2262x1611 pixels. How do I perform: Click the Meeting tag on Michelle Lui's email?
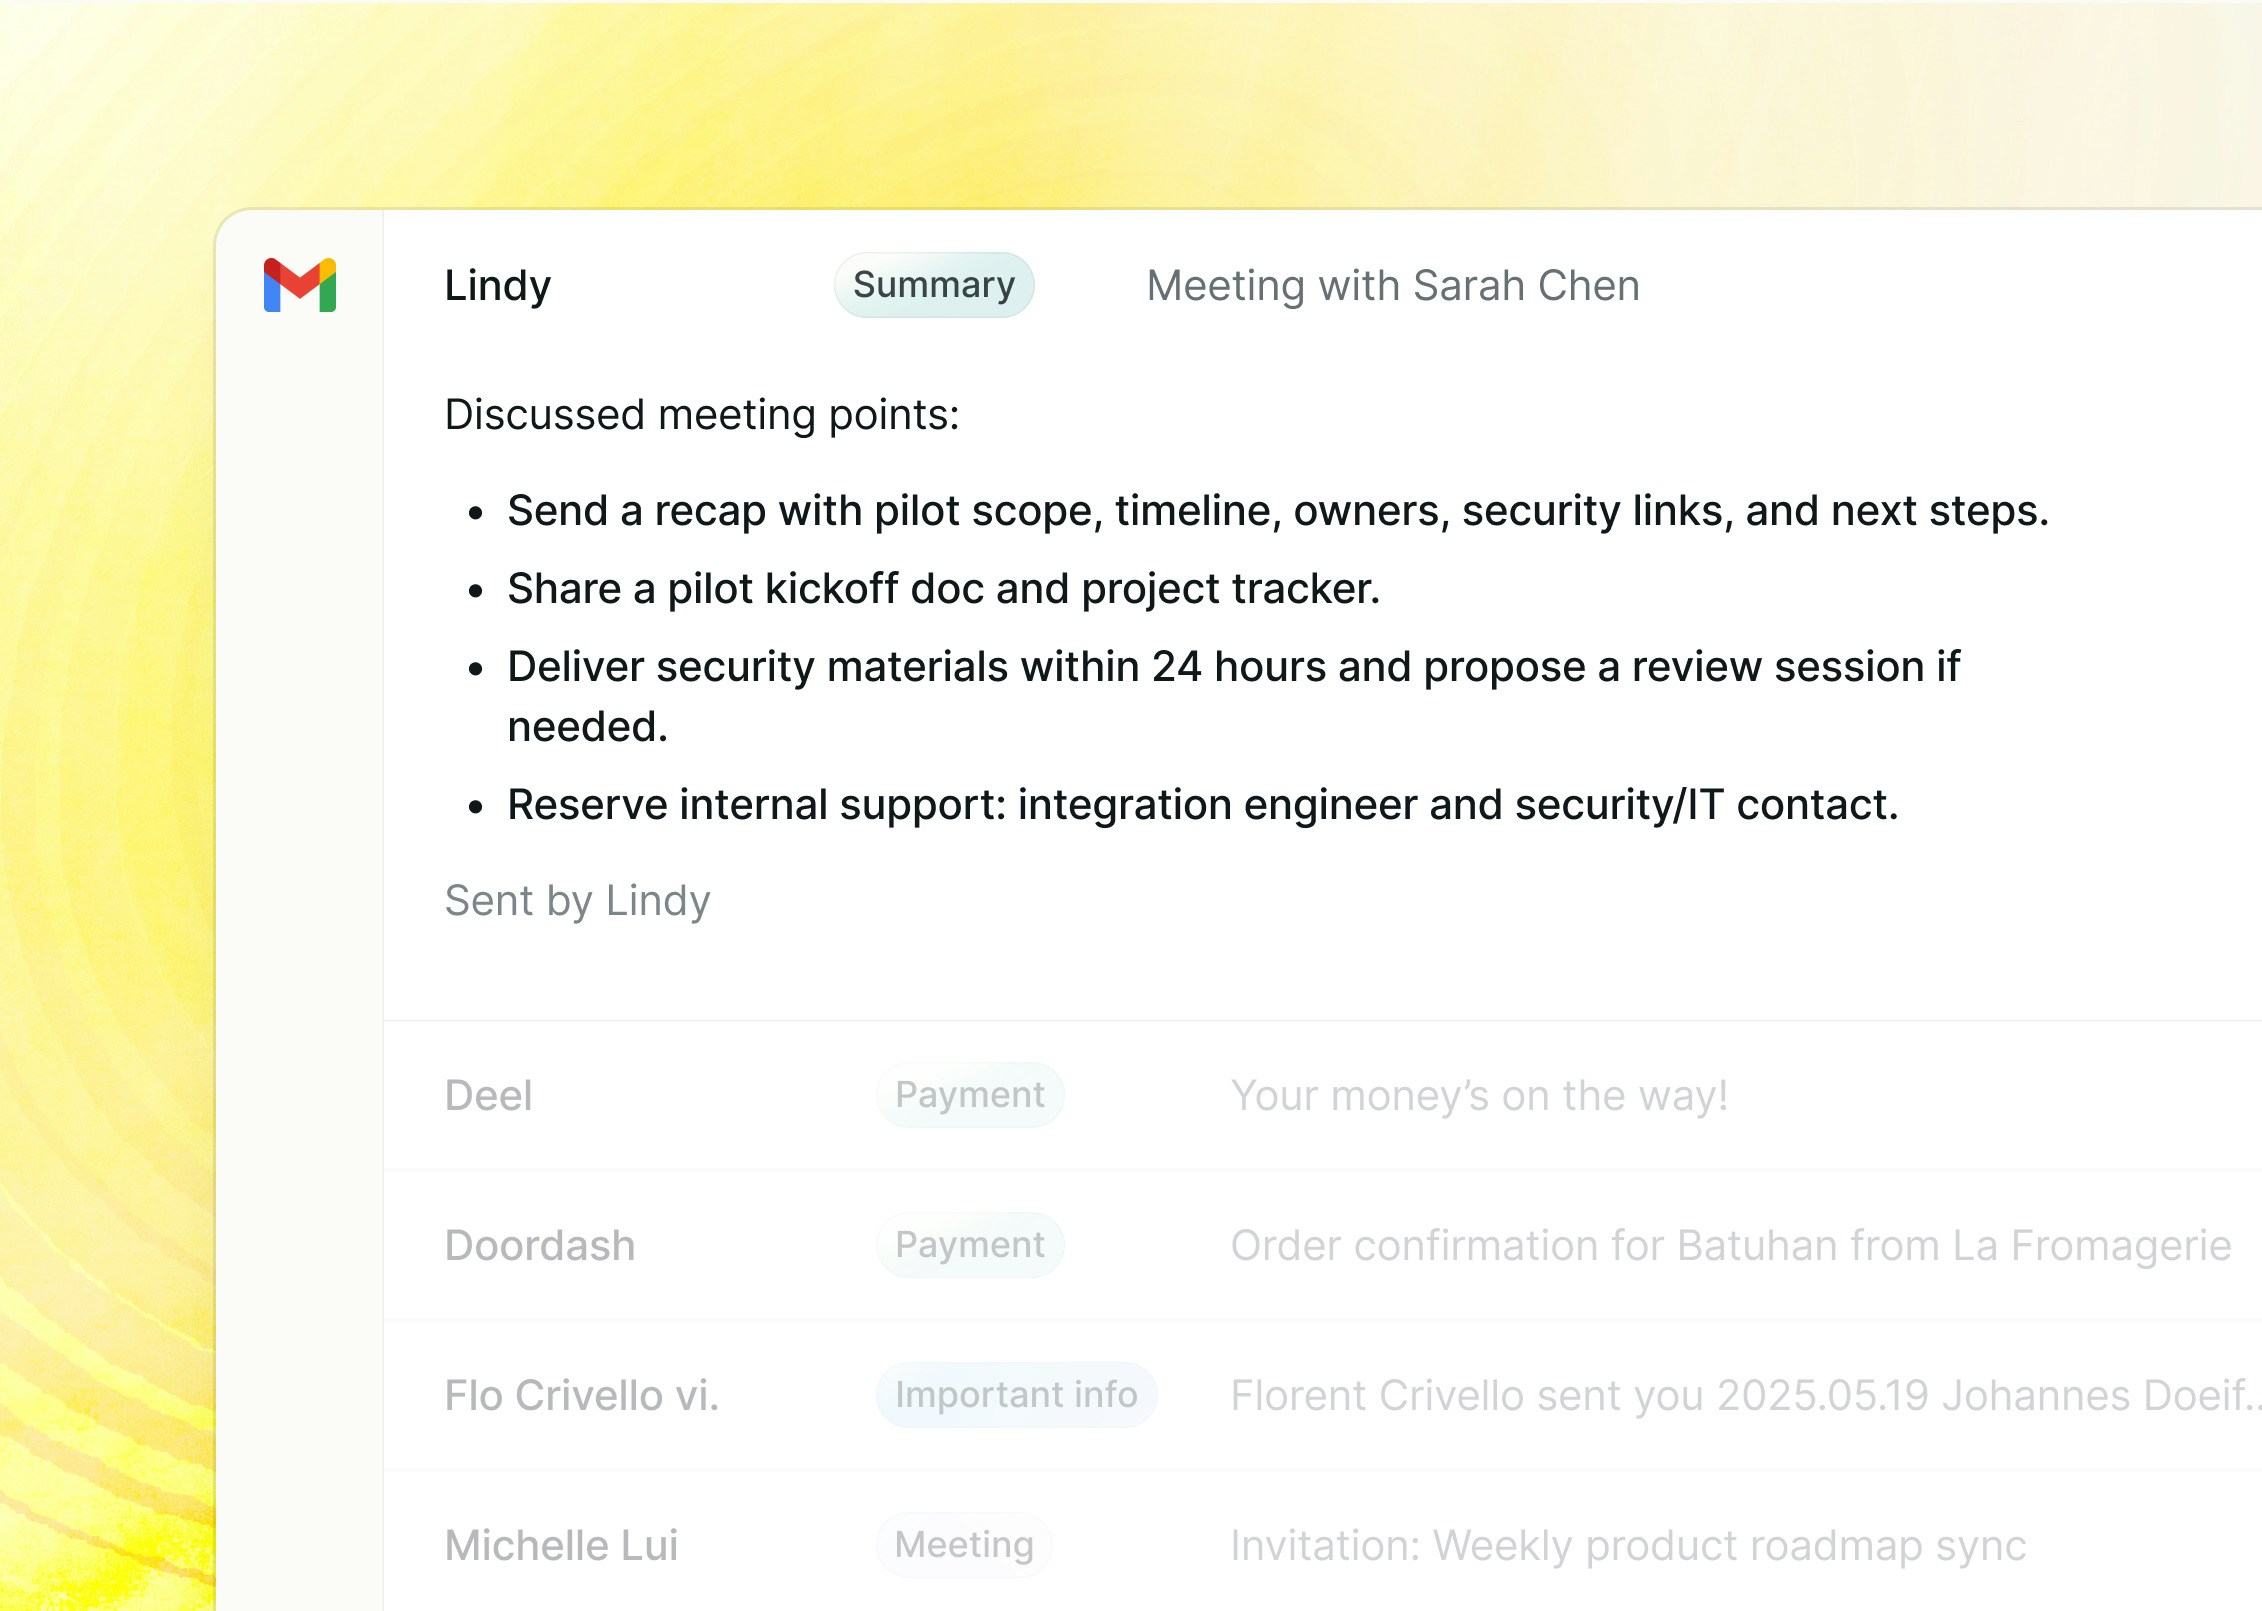(x=962, y=1544)
